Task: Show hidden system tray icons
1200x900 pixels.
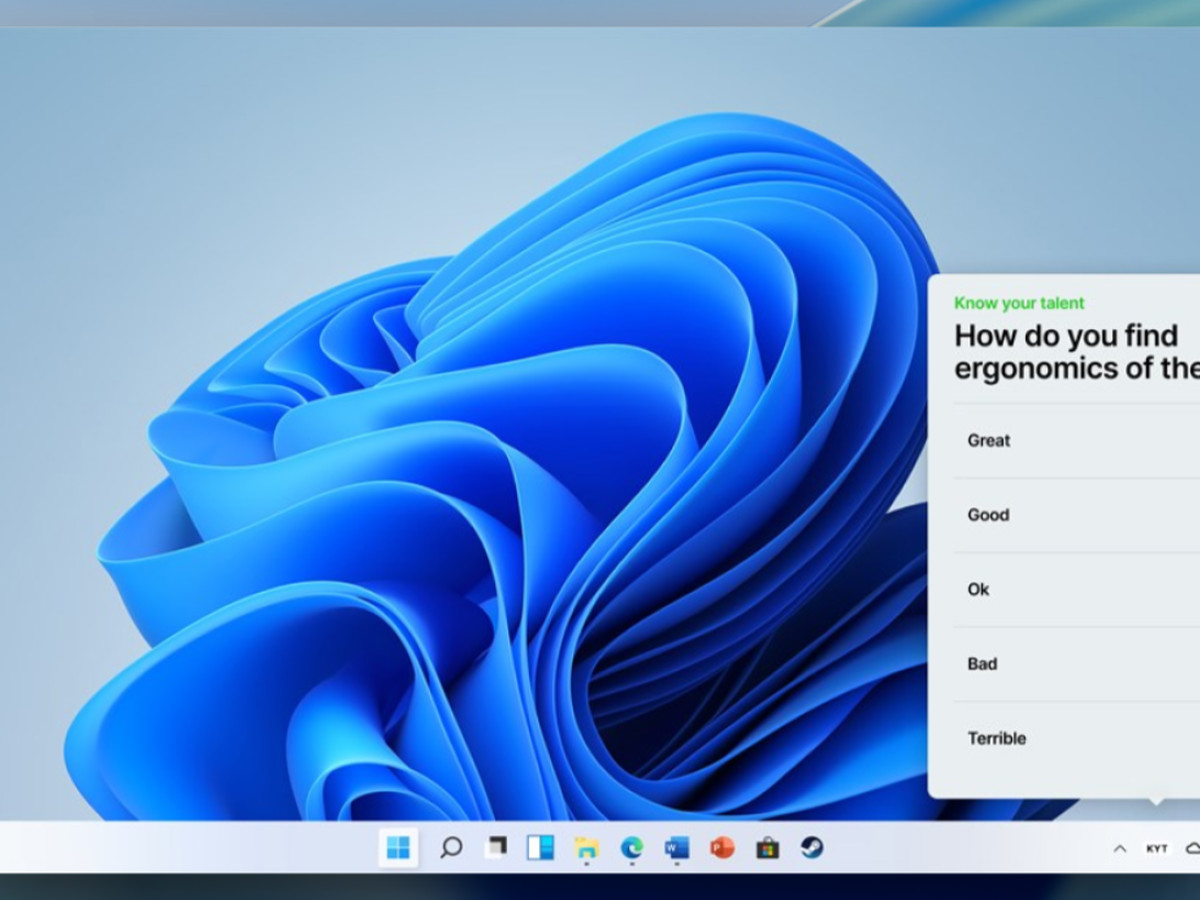Action: tap(1120, 849)
